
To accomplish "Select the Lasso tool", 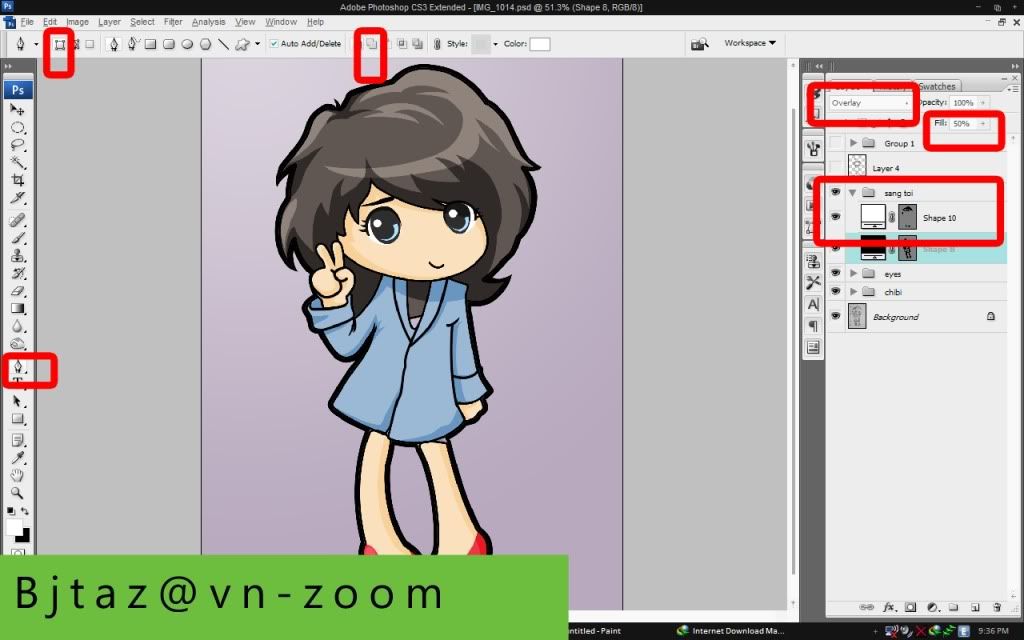I will (18, 145).
